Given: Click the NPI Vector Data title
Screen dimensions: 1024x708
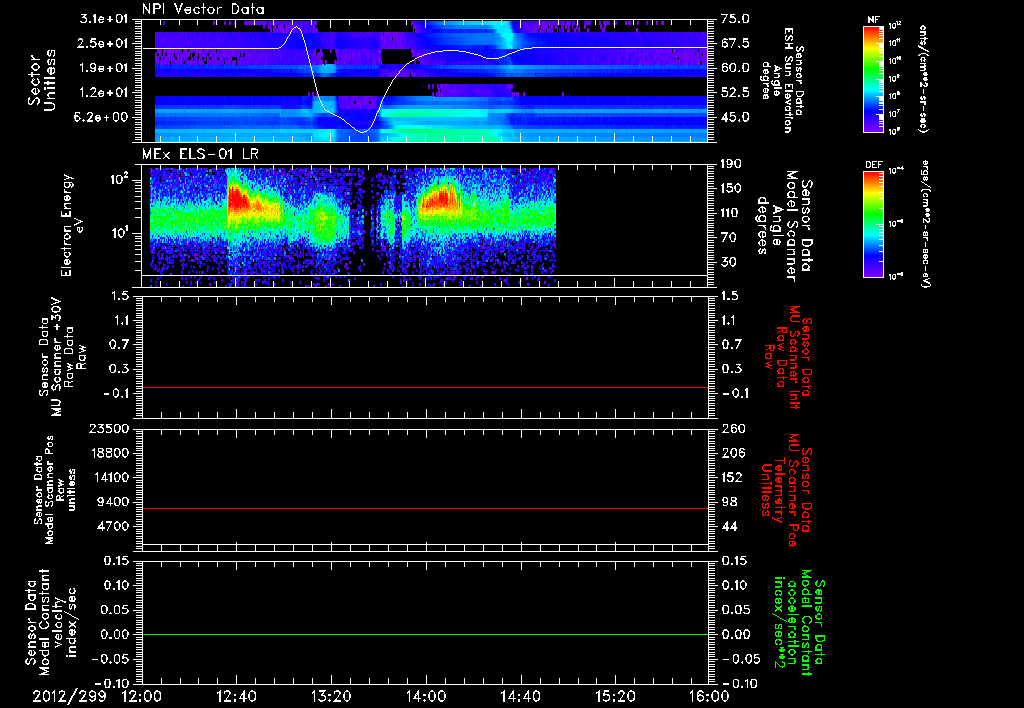Looking at the screenshot, I should pyautogui.click(x=203, y=9).
